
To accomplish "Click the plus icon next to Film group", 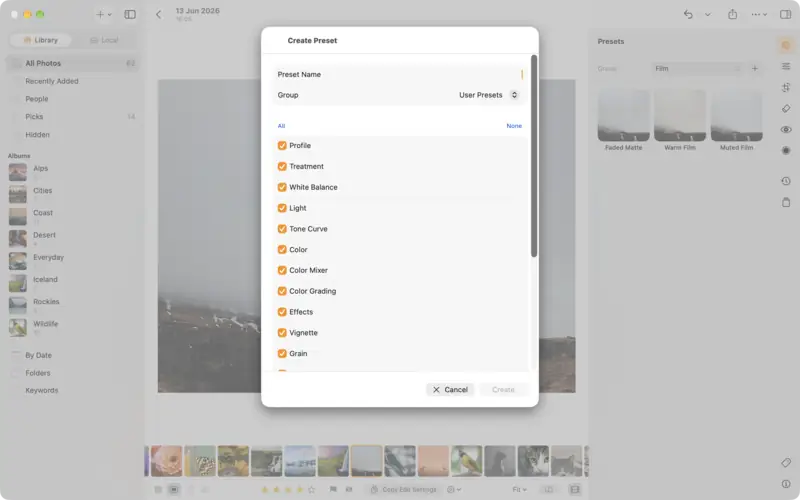I will tap(755, 68).
